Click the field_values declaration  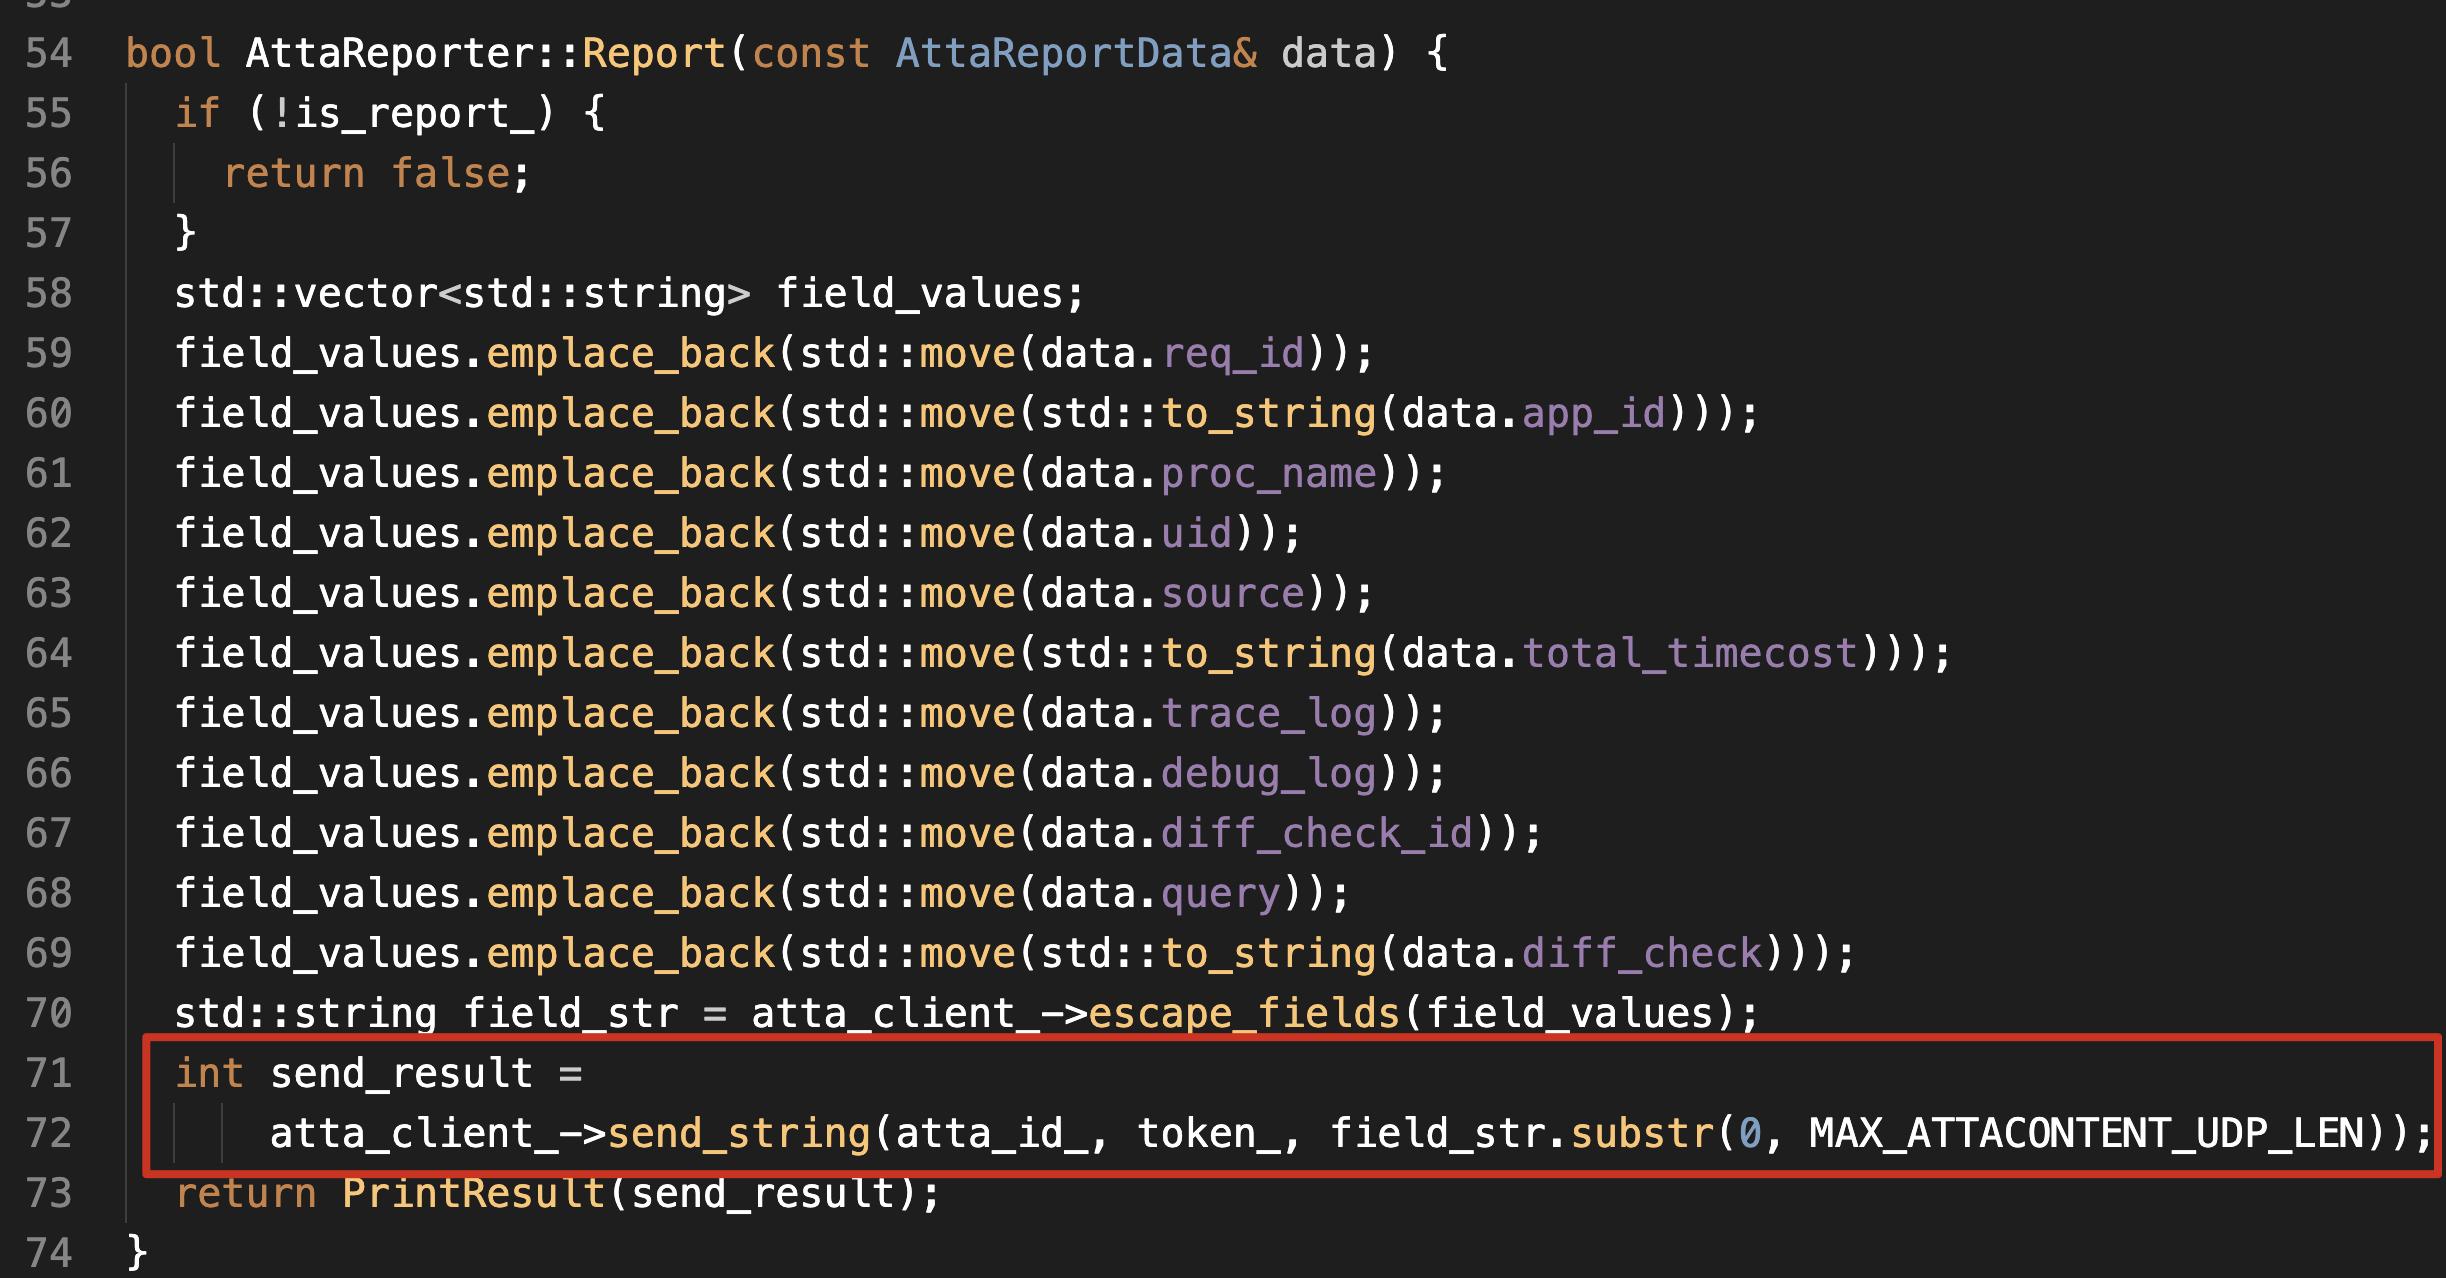click(x=920, y=293)
